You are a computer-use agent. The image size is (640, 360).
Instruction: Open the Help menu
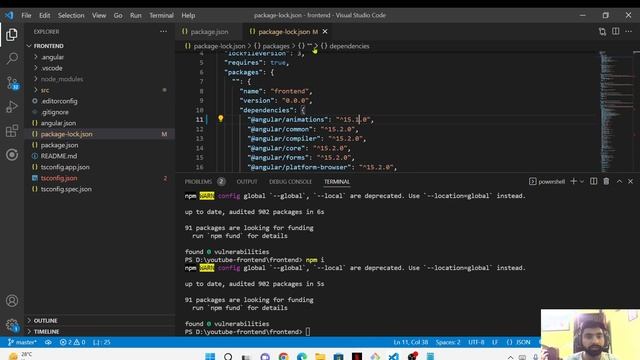(188, 15)
